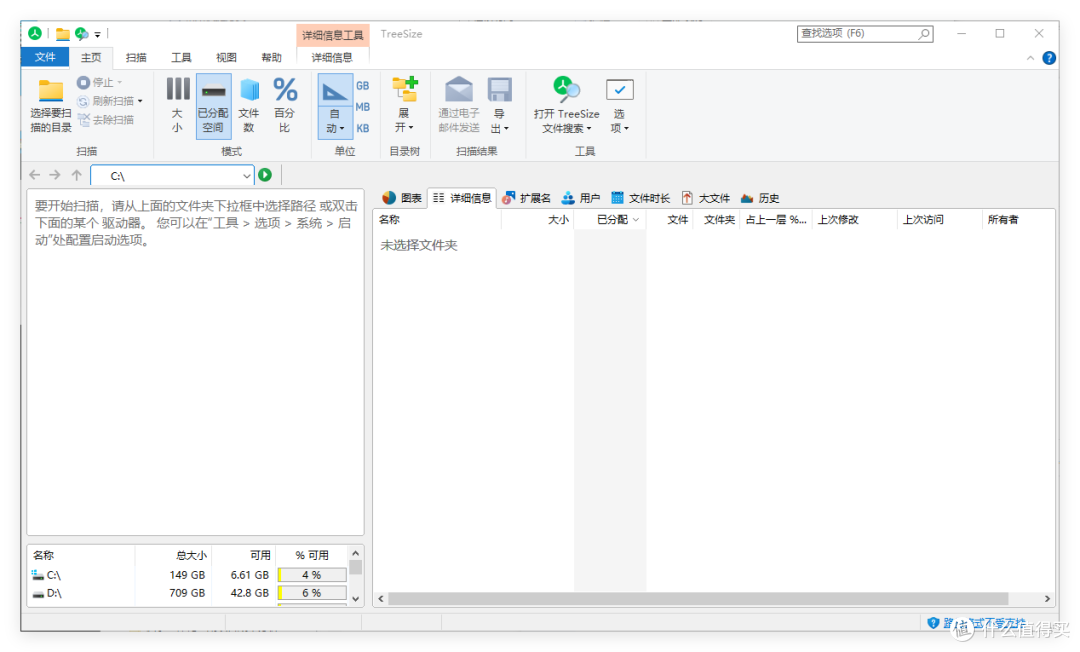Screen dimensions: 1080x652
Task: Open the 用户 users tab
Action: [x=581, y=198]
